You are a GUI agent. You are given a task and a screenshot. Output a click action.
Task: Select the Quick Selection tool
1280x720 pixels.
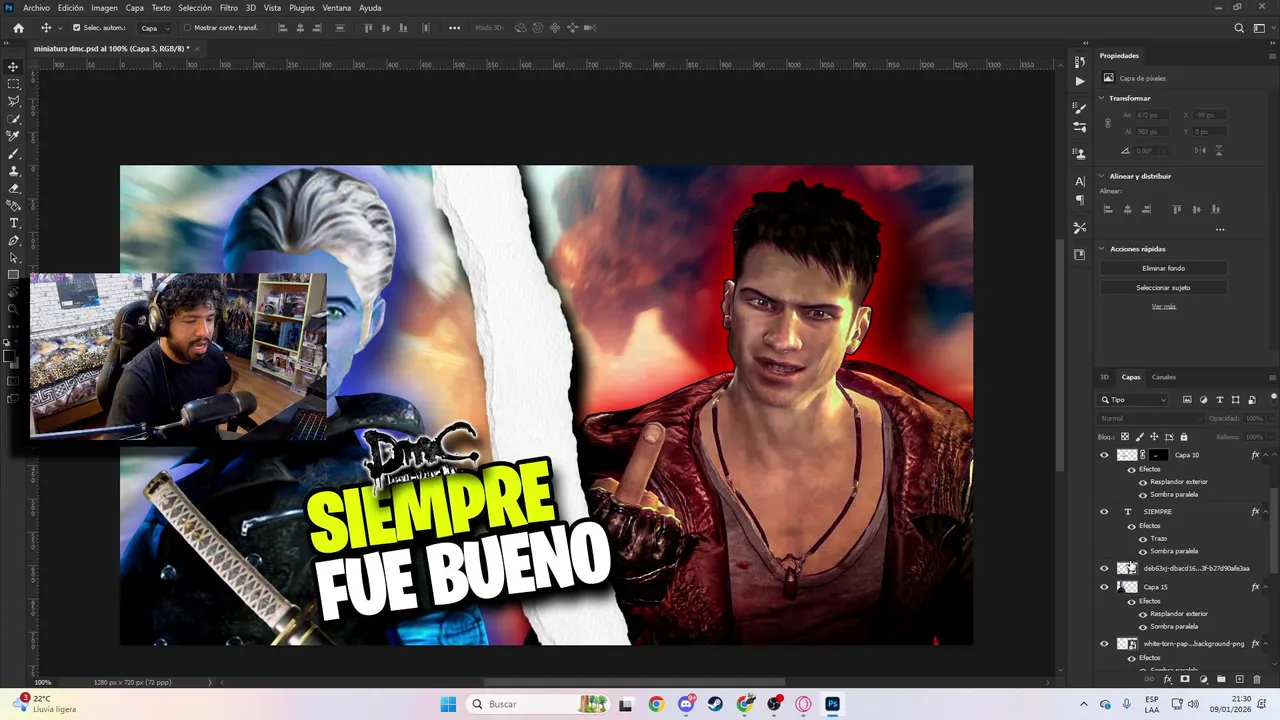tap(13, 119)
